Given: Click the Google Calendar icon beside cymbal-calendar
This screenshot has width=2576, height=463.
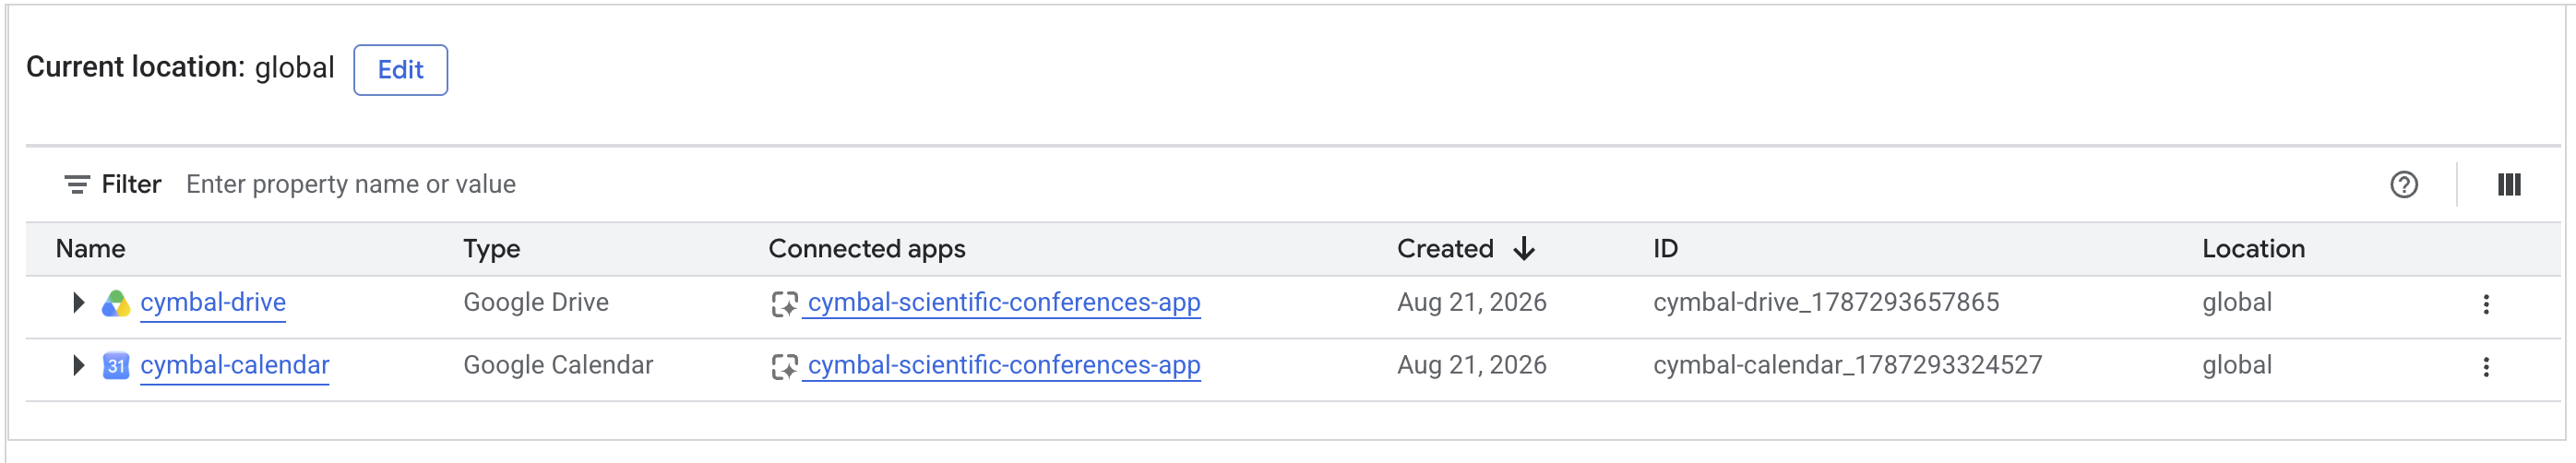Looking at the screenshot, I should tap(116, 366).
